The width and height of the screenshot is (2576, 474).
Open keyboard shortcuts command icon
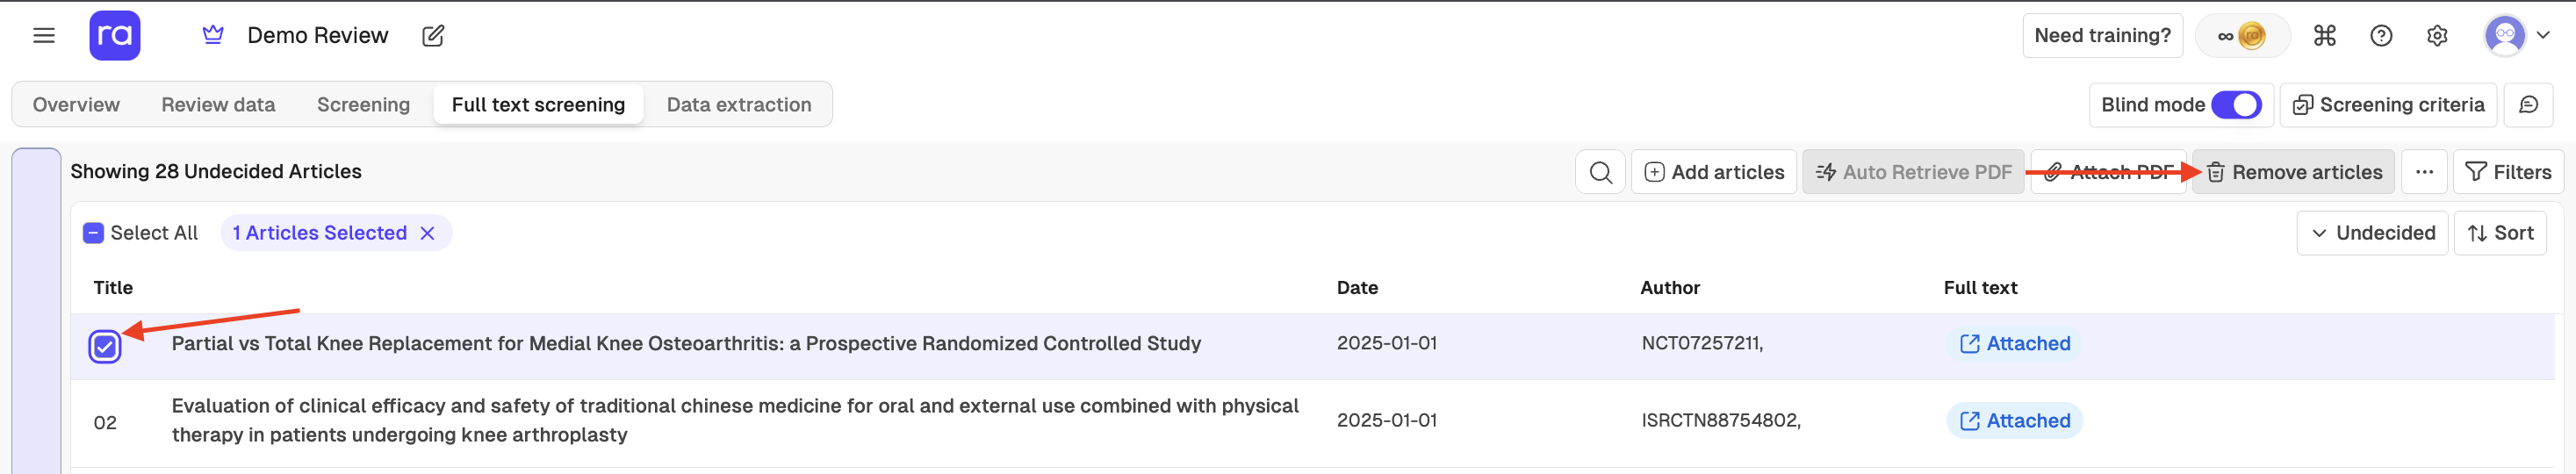coord(2325,36)
